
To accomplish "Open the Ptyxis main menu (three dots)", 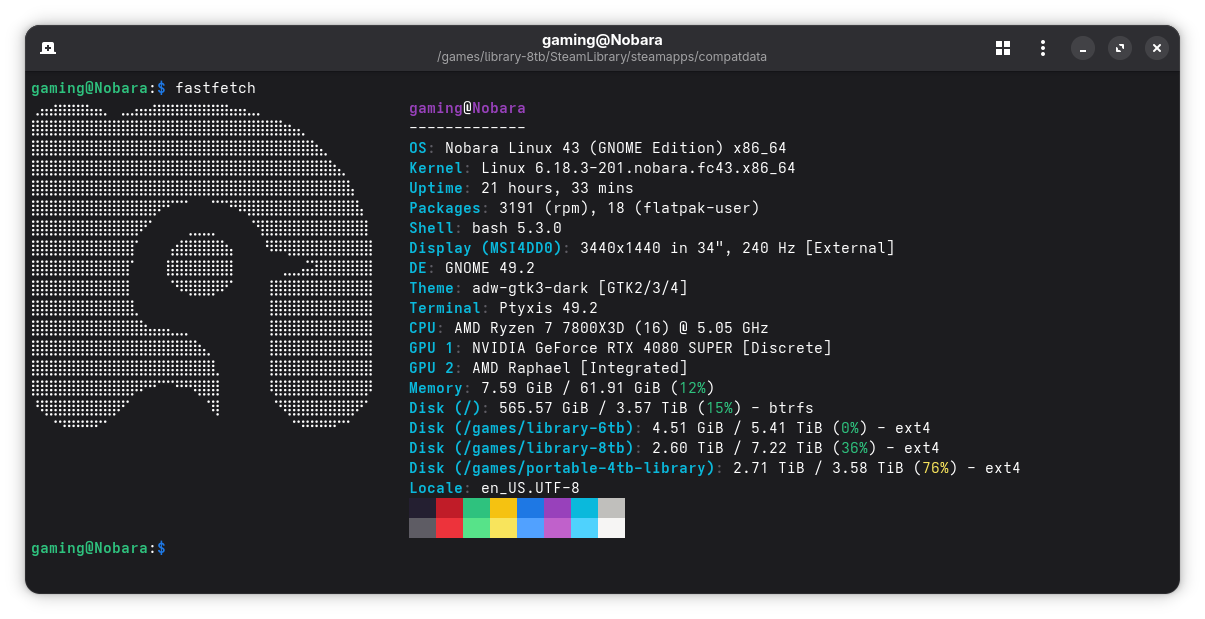I will click(x=1043, y=48).
